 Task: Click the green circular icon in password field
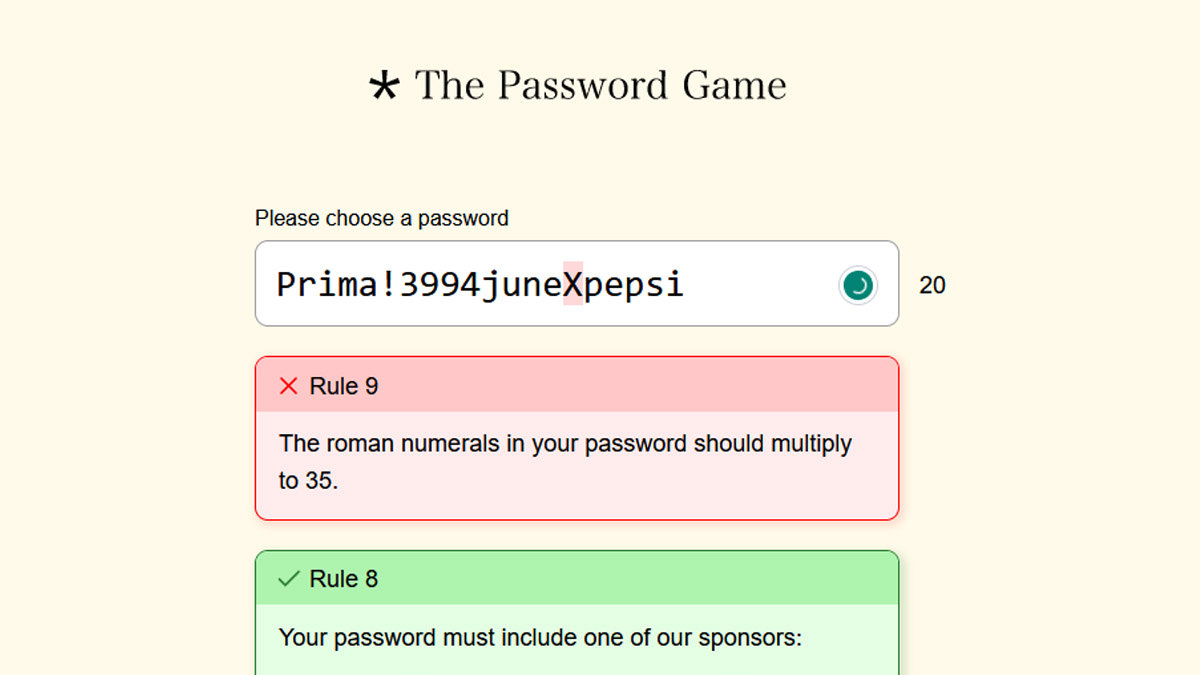pos(857,285)
